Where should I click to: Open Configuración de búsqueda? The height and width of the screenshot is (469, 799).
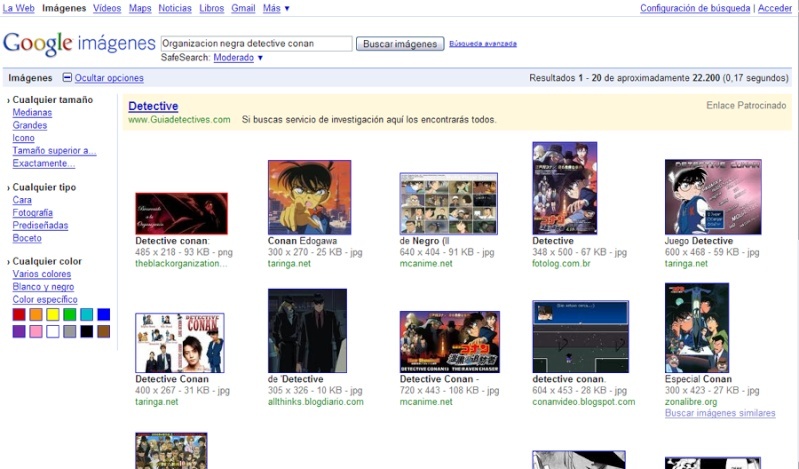(695, 8)
